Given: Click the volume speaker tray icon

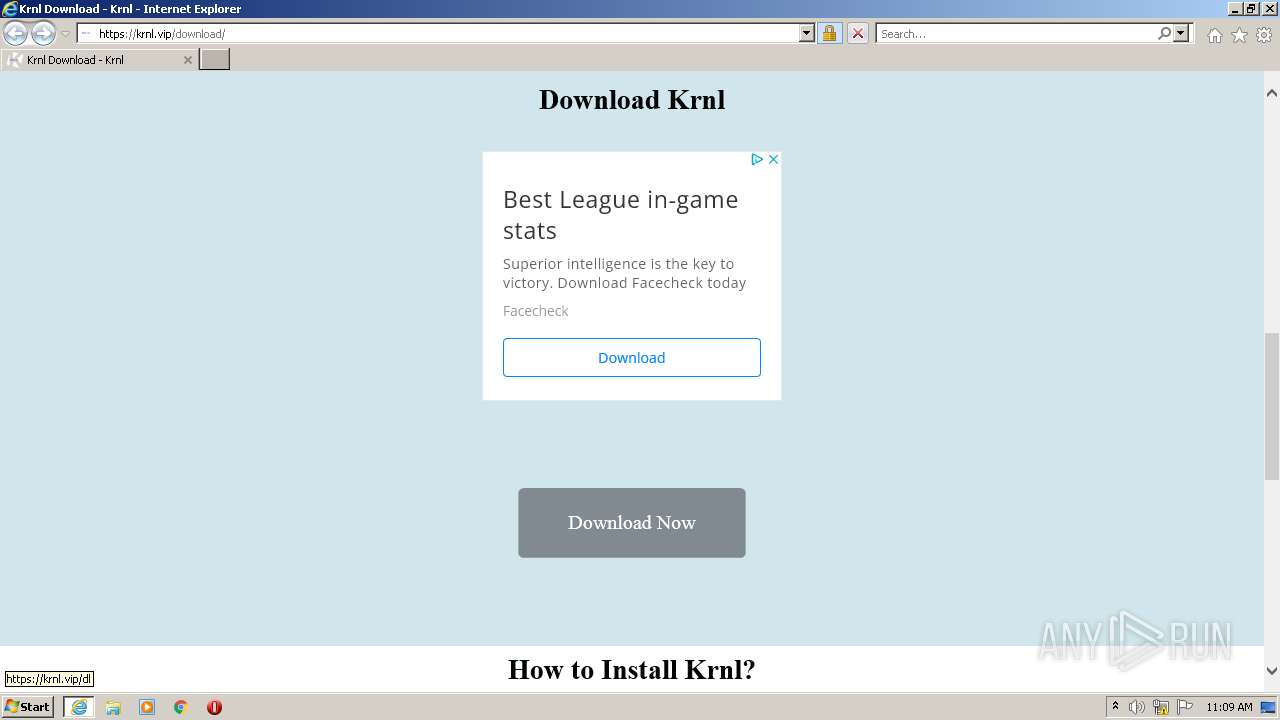Looking at the screenshot, I should click(1137, 707).
